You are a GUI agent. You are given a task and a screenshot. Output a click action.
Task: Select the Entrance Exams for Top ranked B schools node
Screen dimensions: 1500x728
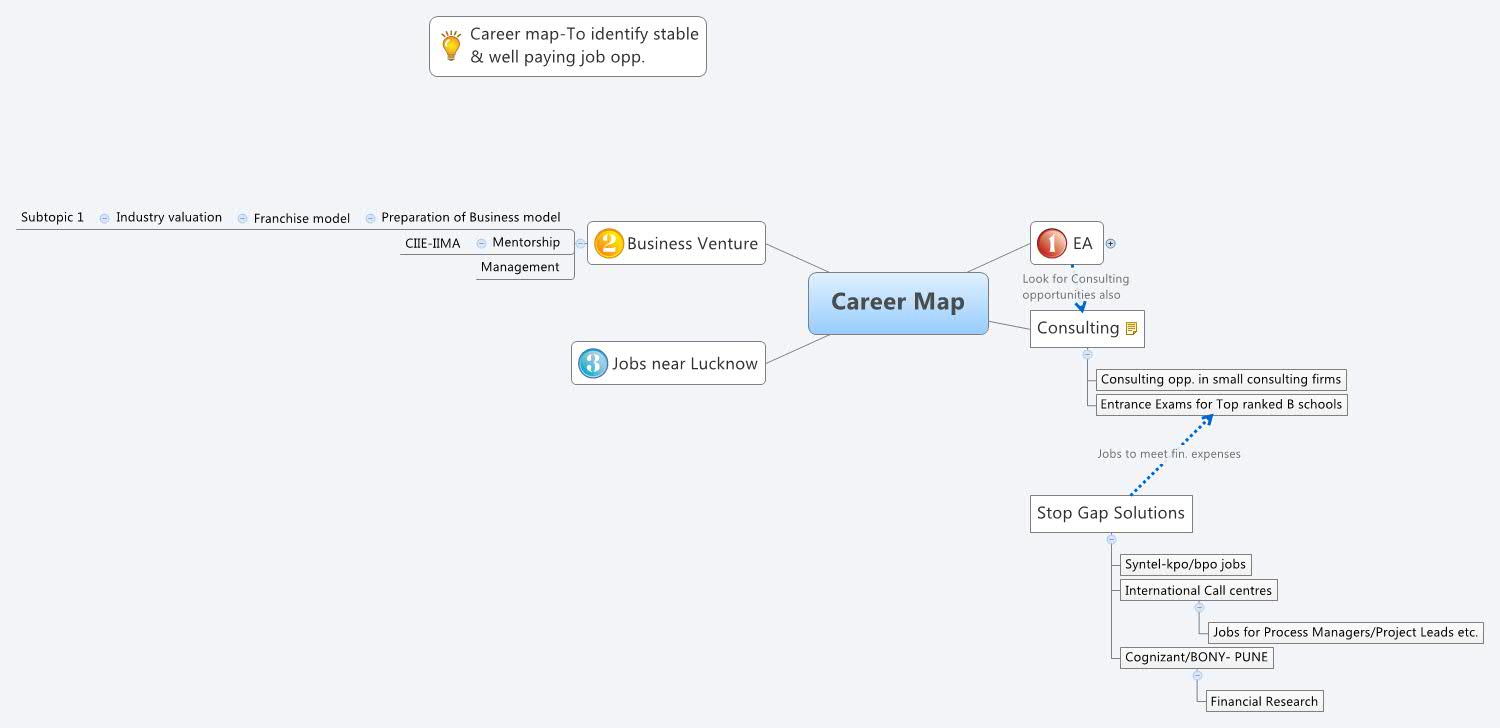click(1220, 404)
